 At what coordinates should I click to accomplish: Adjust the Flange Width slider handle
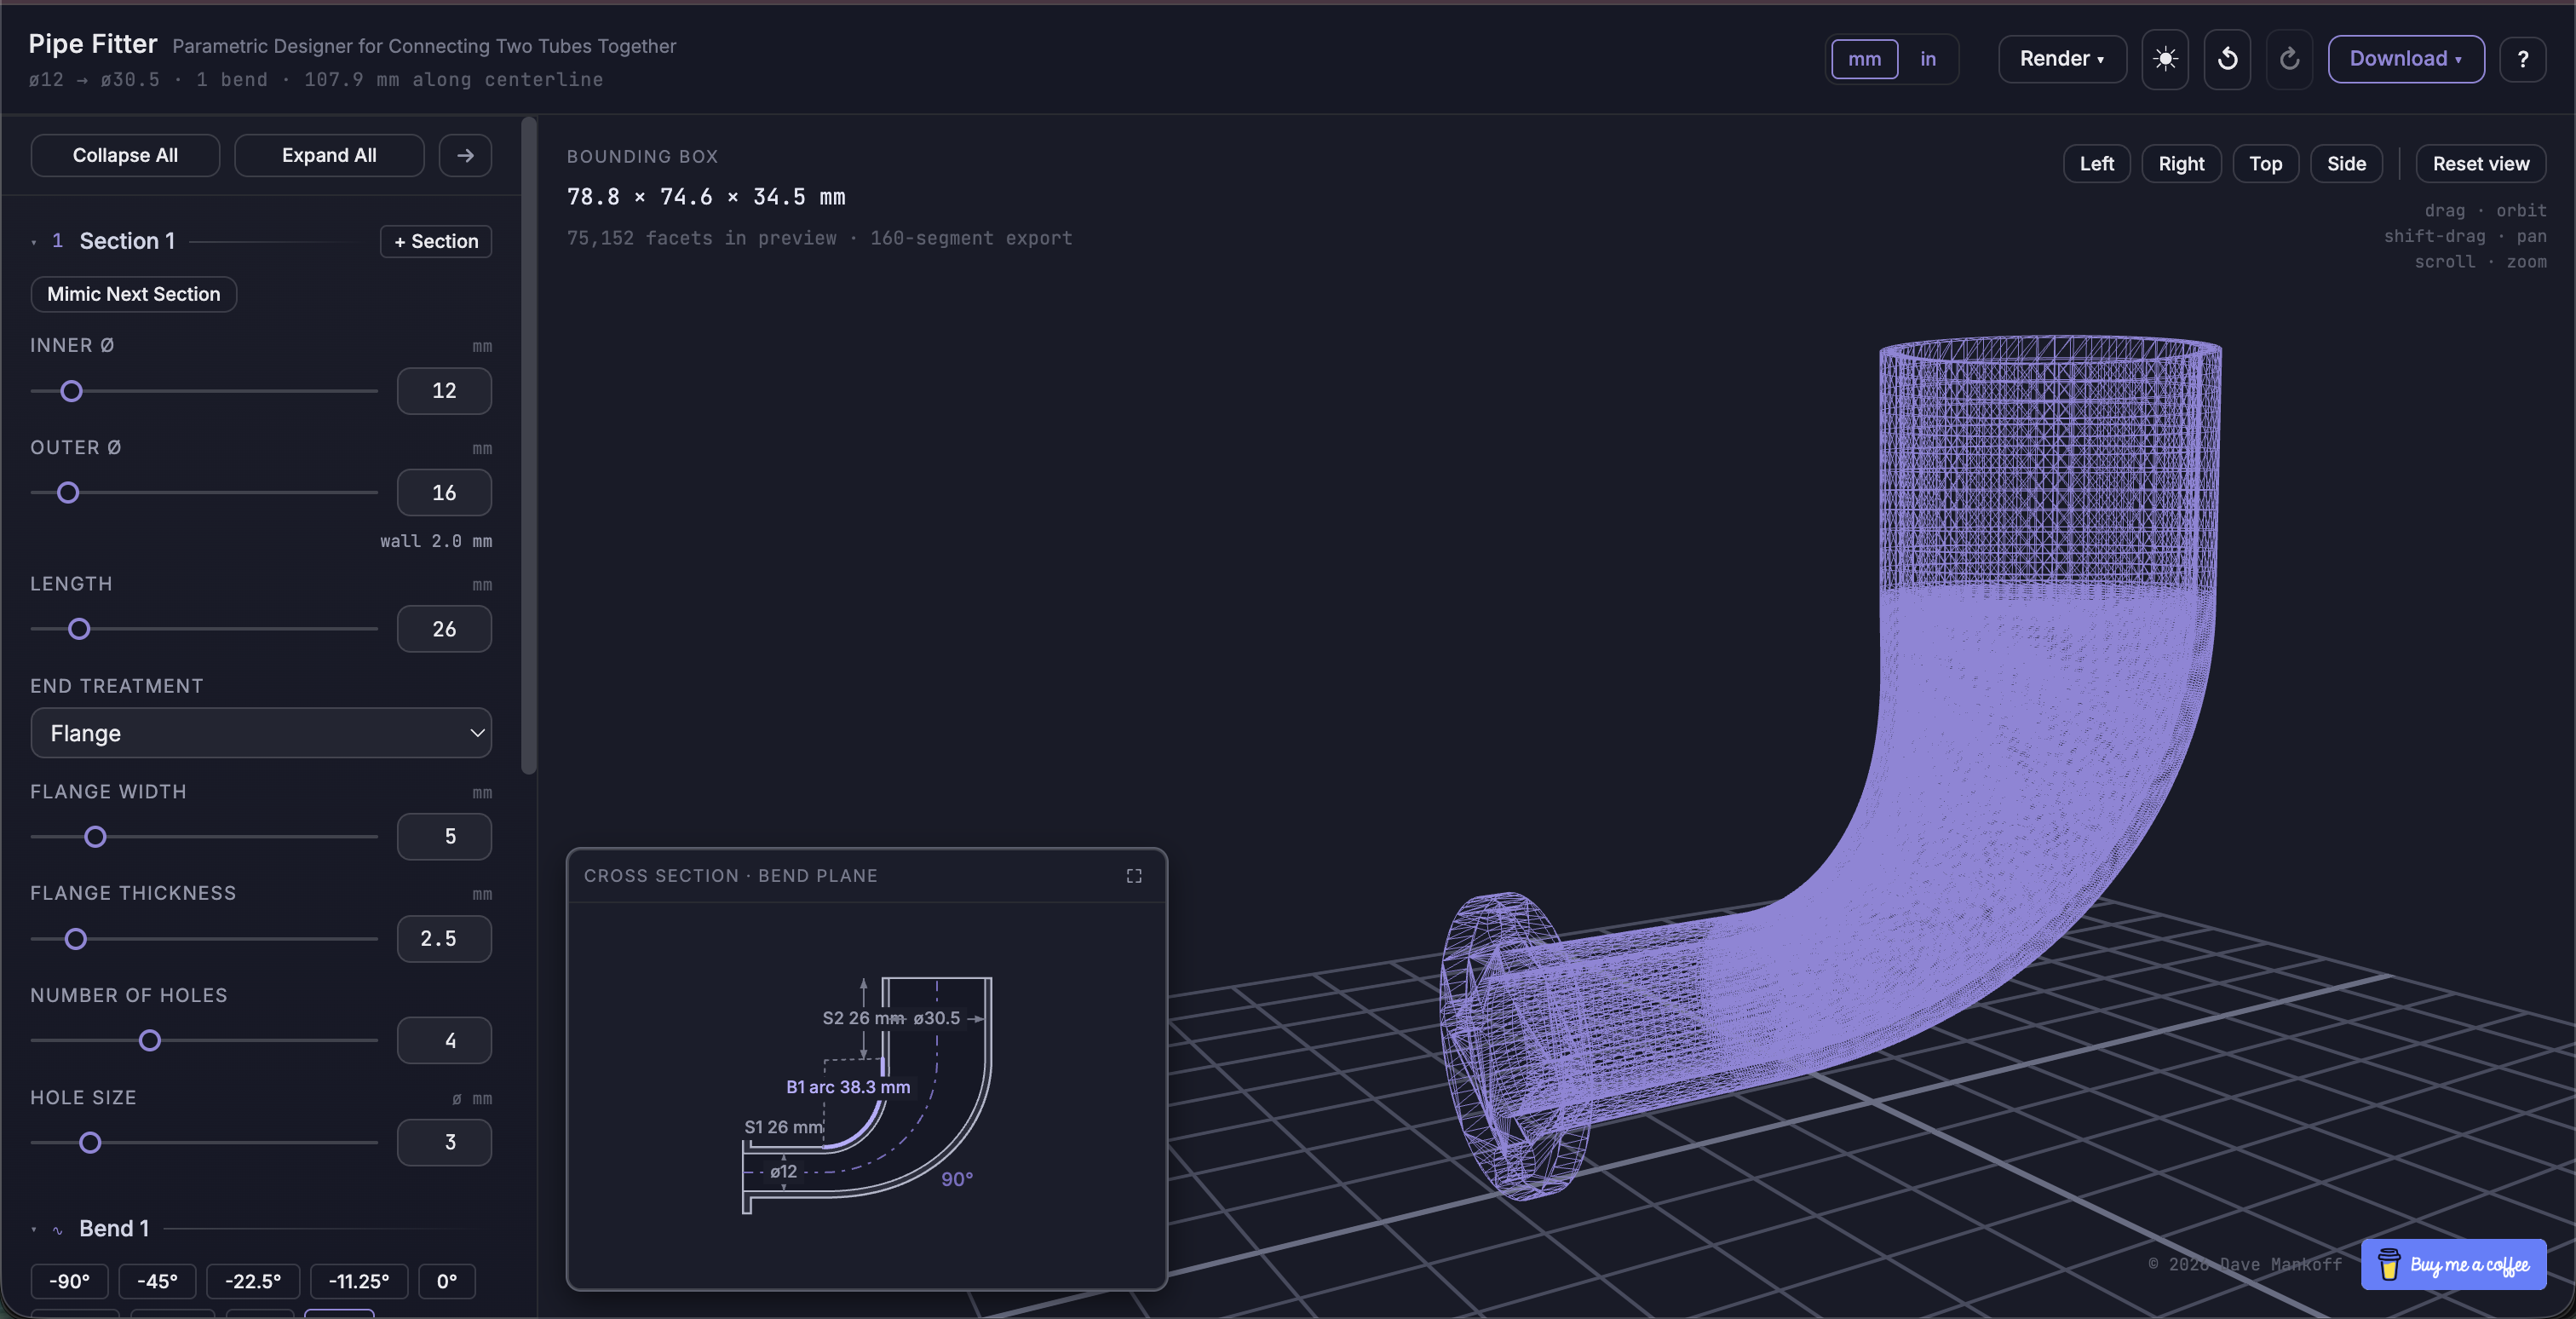pos(95,837)
